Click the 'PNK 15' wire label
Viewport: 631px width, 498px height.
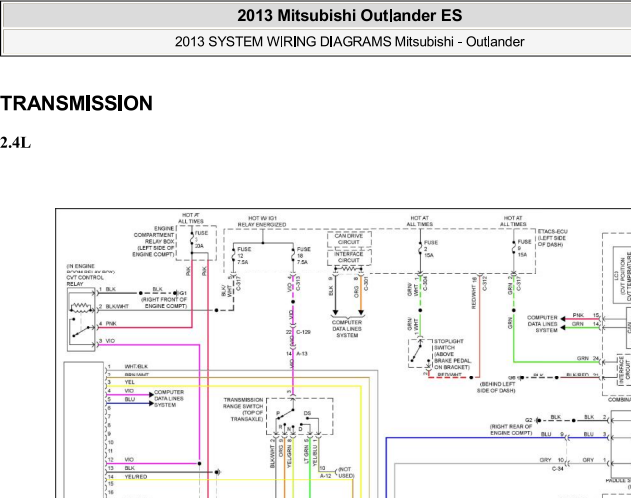point(586,315)
